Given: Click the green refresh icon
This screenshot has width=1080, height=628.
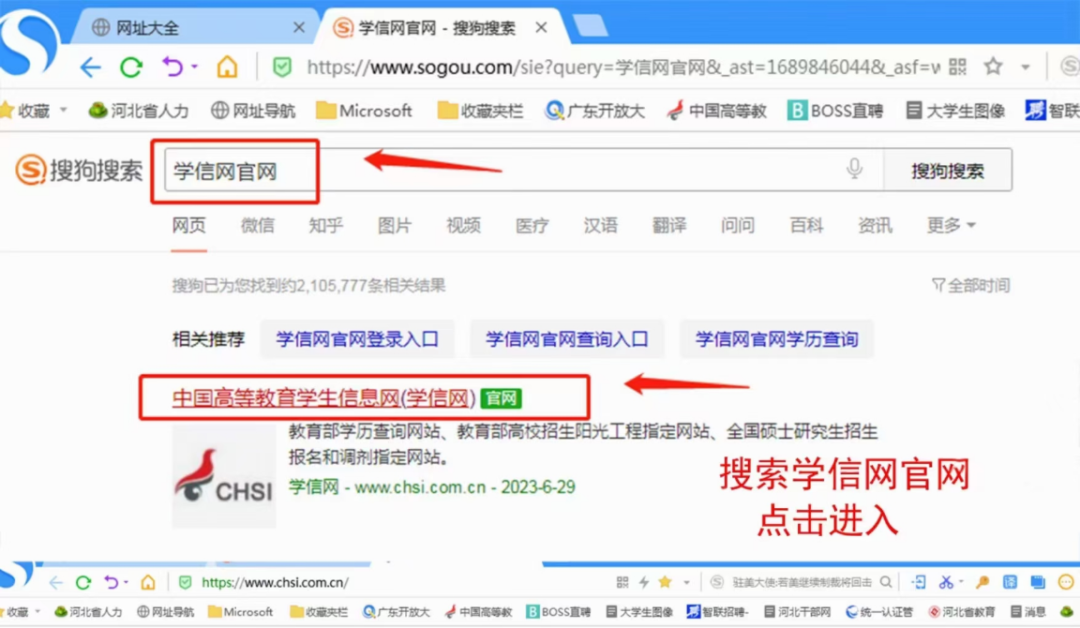Looking at the screenshot, I should [x=132, y=67].
